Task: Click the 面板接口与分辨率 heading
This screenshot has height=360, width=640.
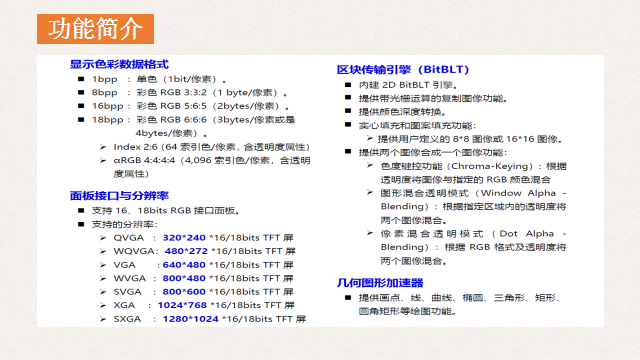Action: (x=119, y=196)
